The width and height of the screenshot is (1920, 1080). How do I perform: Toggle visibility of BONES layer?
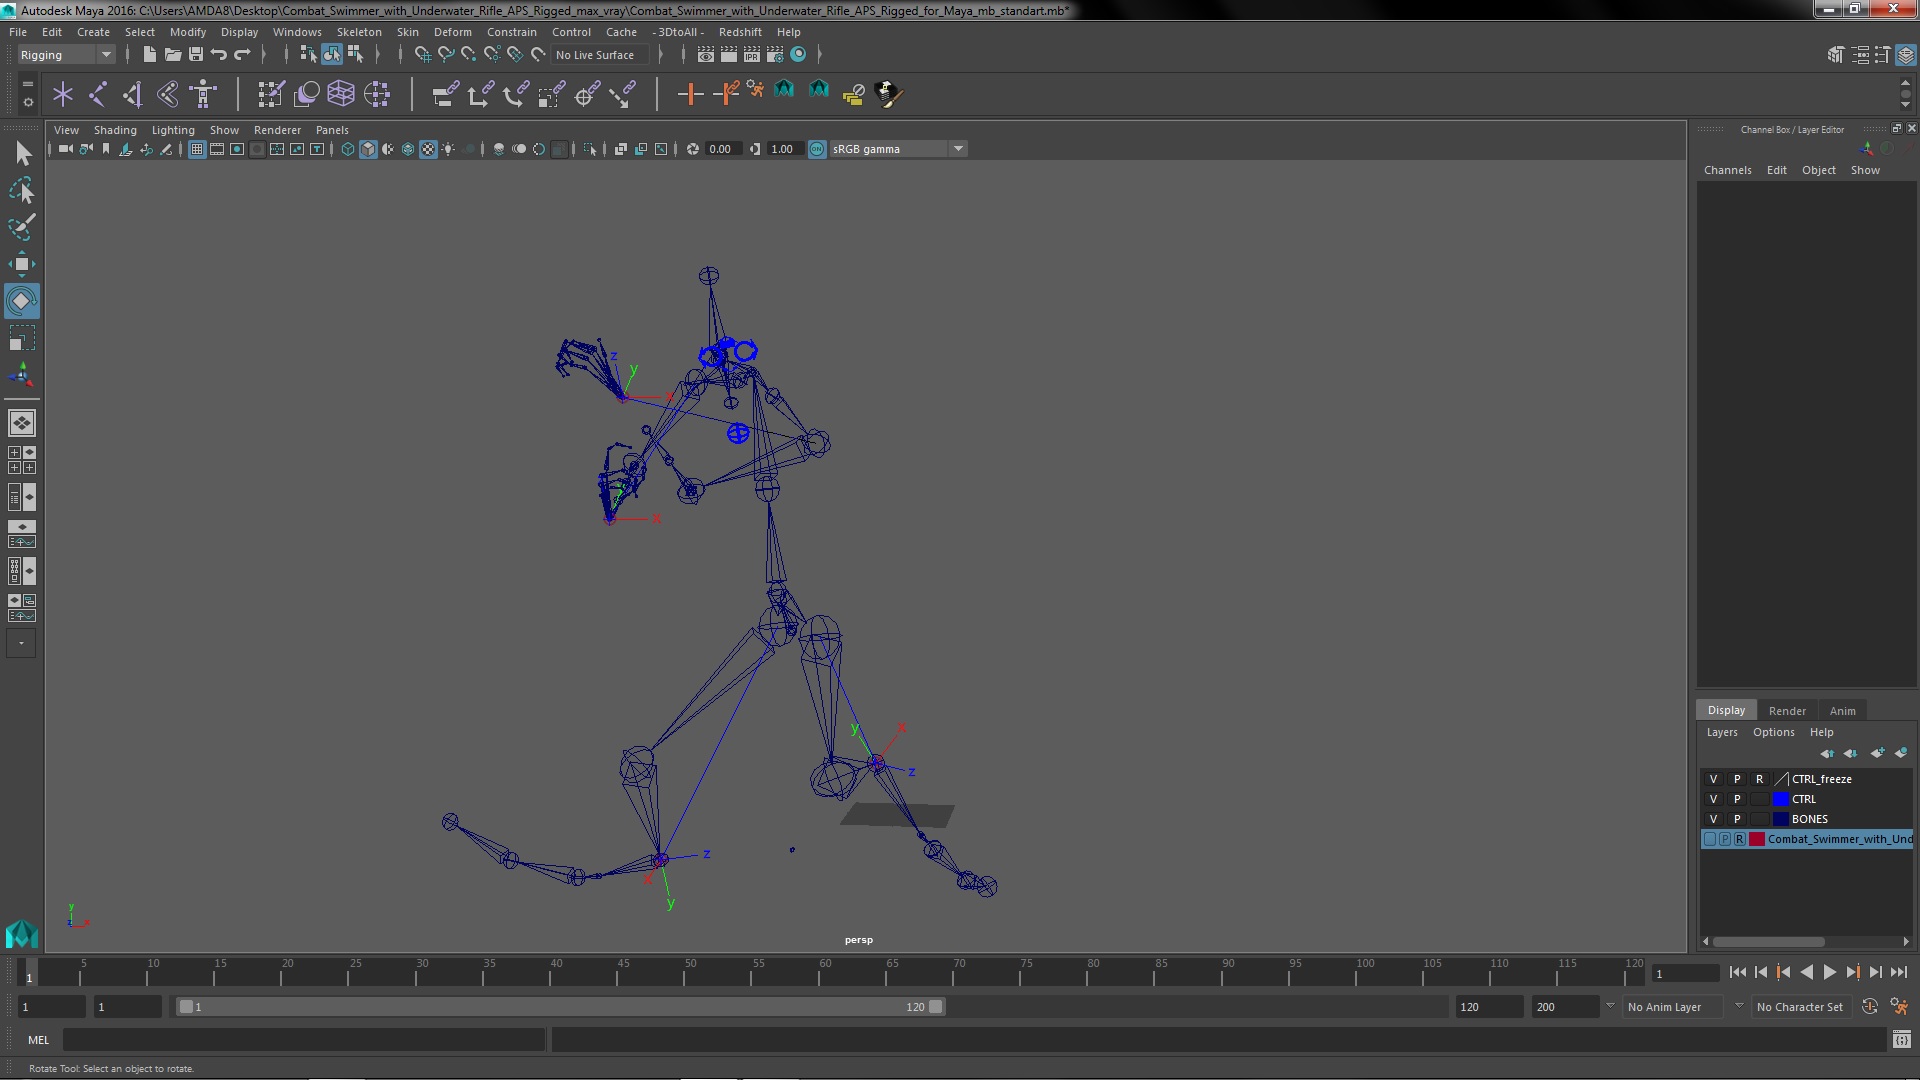click(x=1713, y=819)
